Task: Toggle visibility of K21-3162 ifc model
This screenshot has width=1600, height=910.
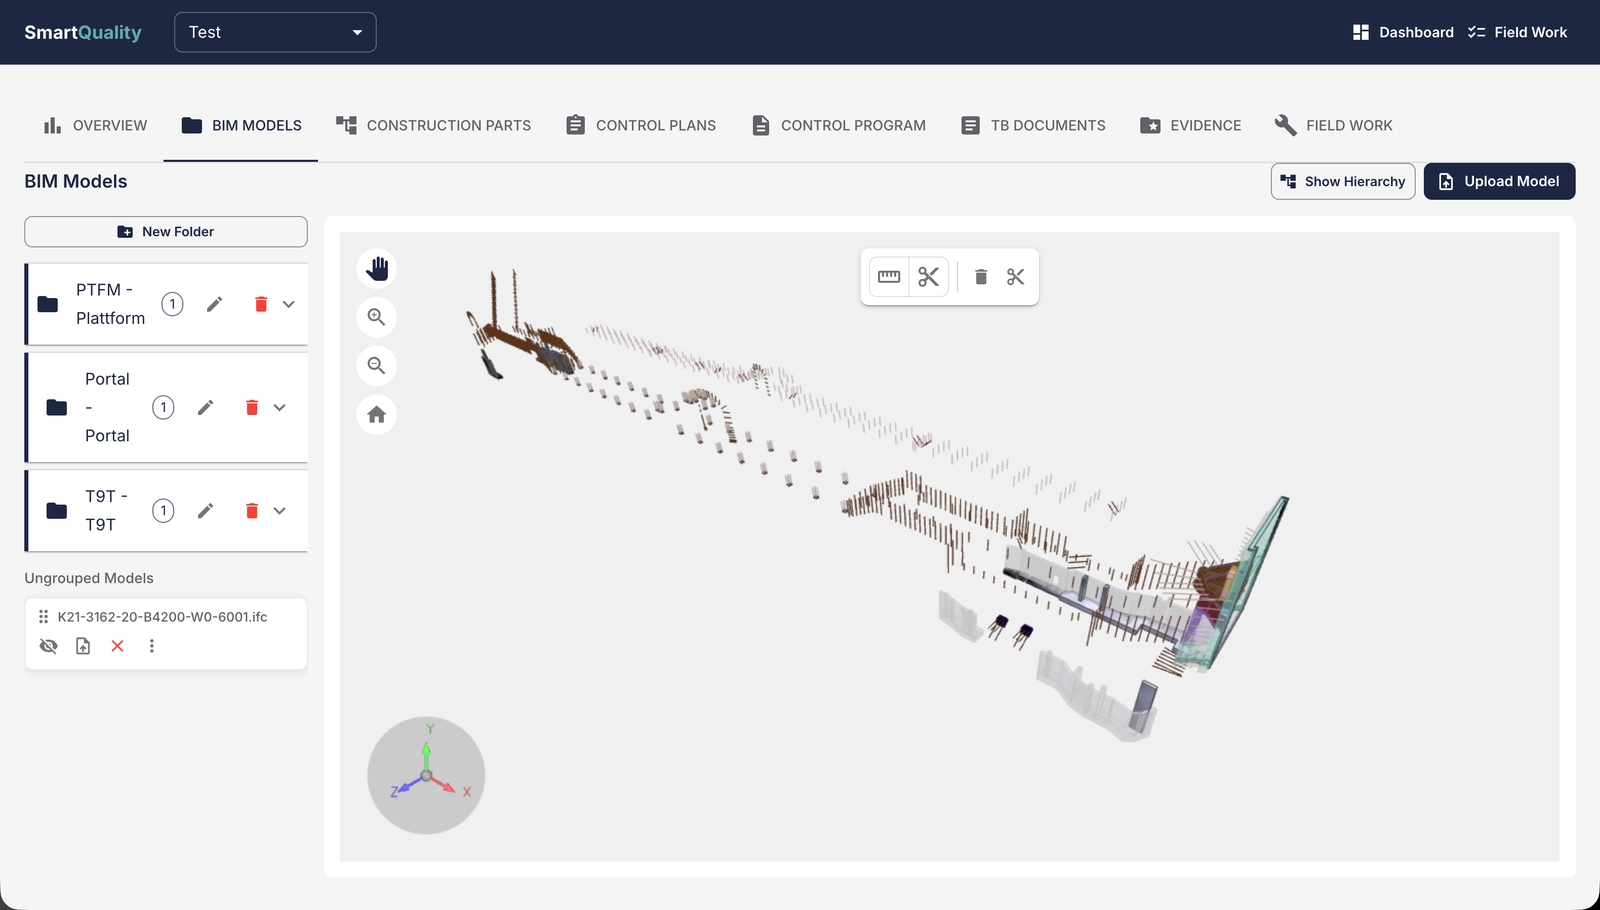Action: click(x=48, y=646)
